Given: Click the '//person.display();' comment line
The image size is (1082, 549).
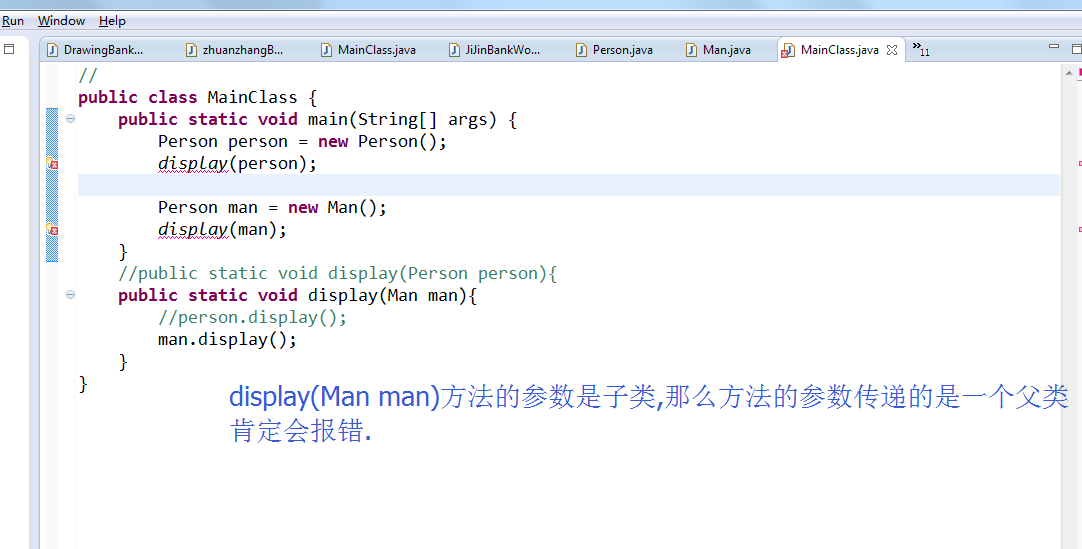Looking at the screenshot, I should [252, 317].
